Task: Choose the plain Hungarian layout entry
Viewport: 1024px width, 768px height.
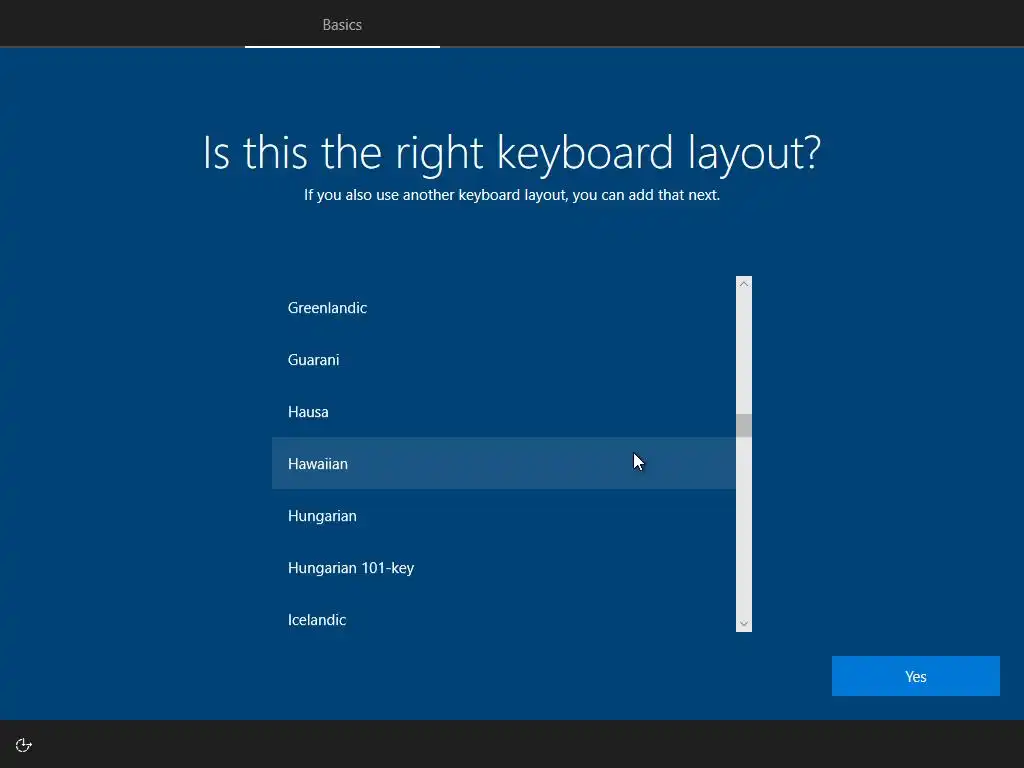Action: pyautogui.click(x=504, y=516)
